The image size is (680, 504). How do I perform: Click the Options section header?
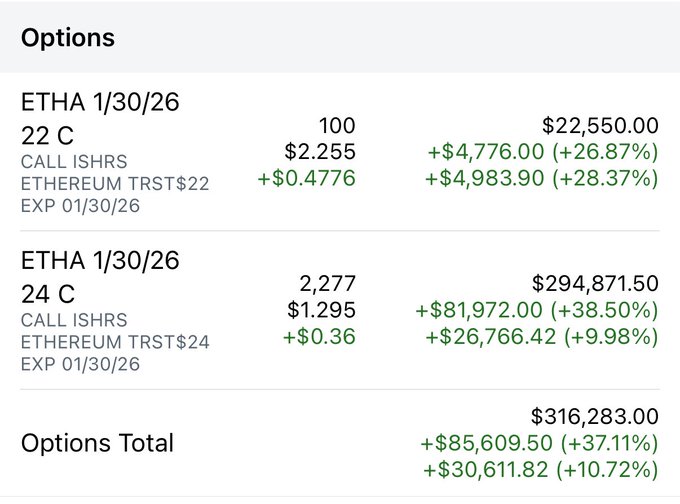(68, 39)
